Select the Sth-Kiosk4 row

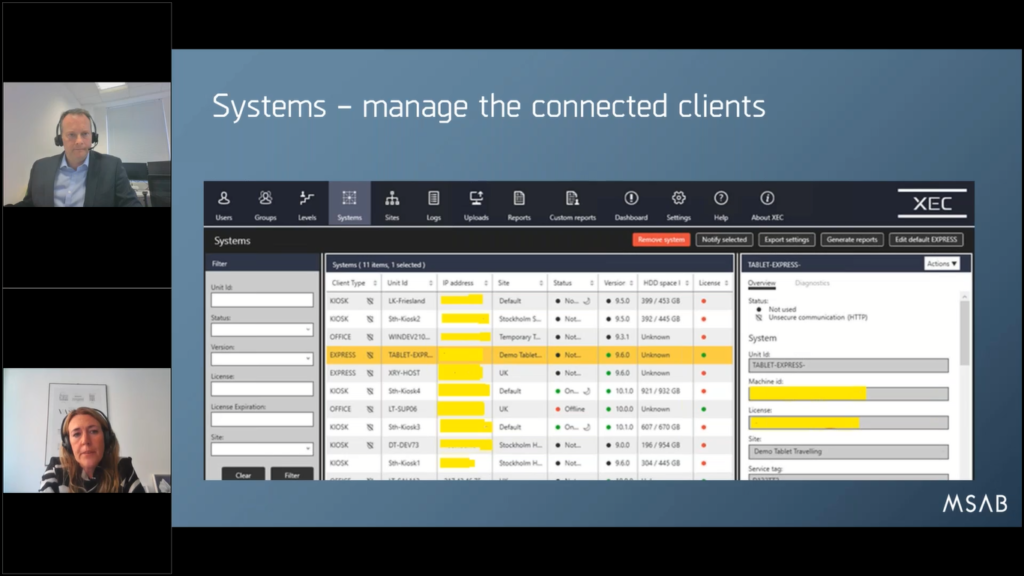tap(530, 391)
